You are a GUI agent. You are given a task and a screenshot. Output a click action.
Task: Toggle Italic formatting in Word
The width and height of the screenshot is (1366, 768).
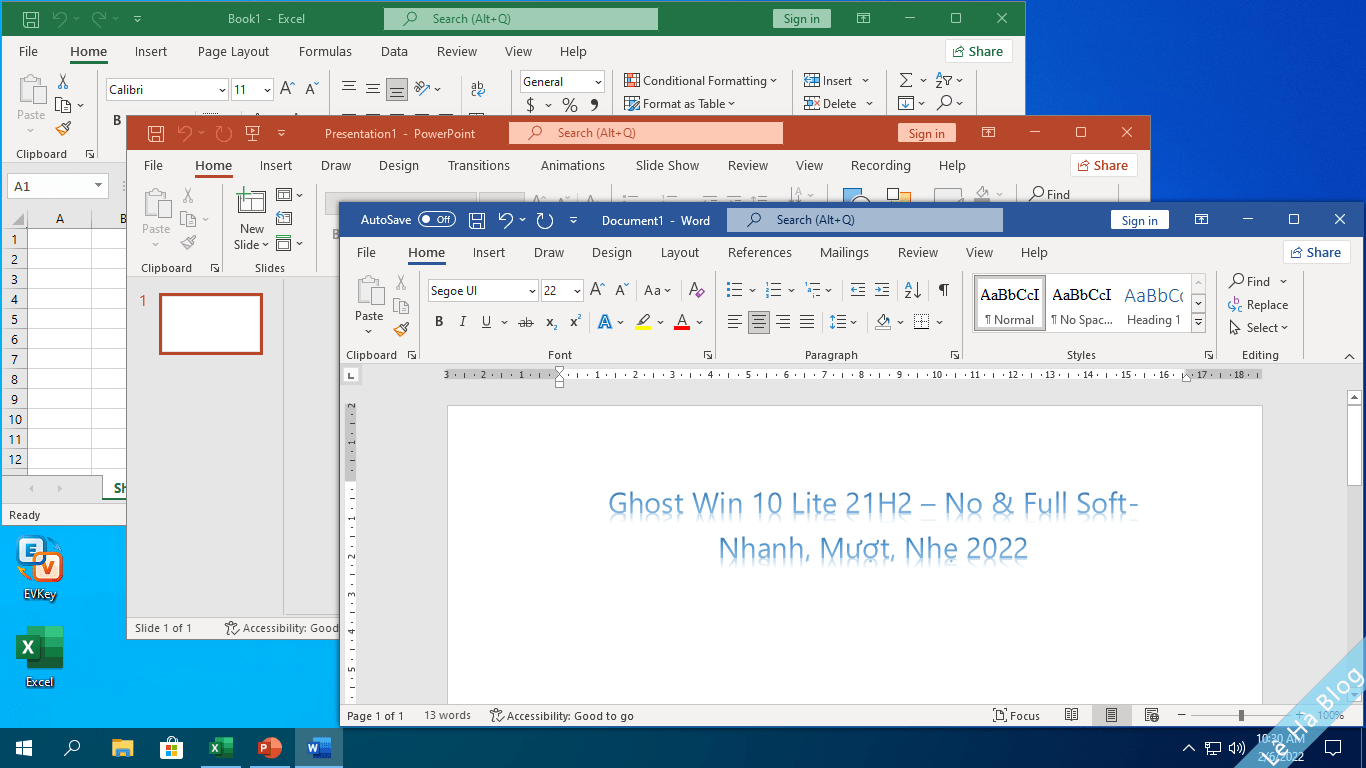pyautogui.click(x=462, y=322)
